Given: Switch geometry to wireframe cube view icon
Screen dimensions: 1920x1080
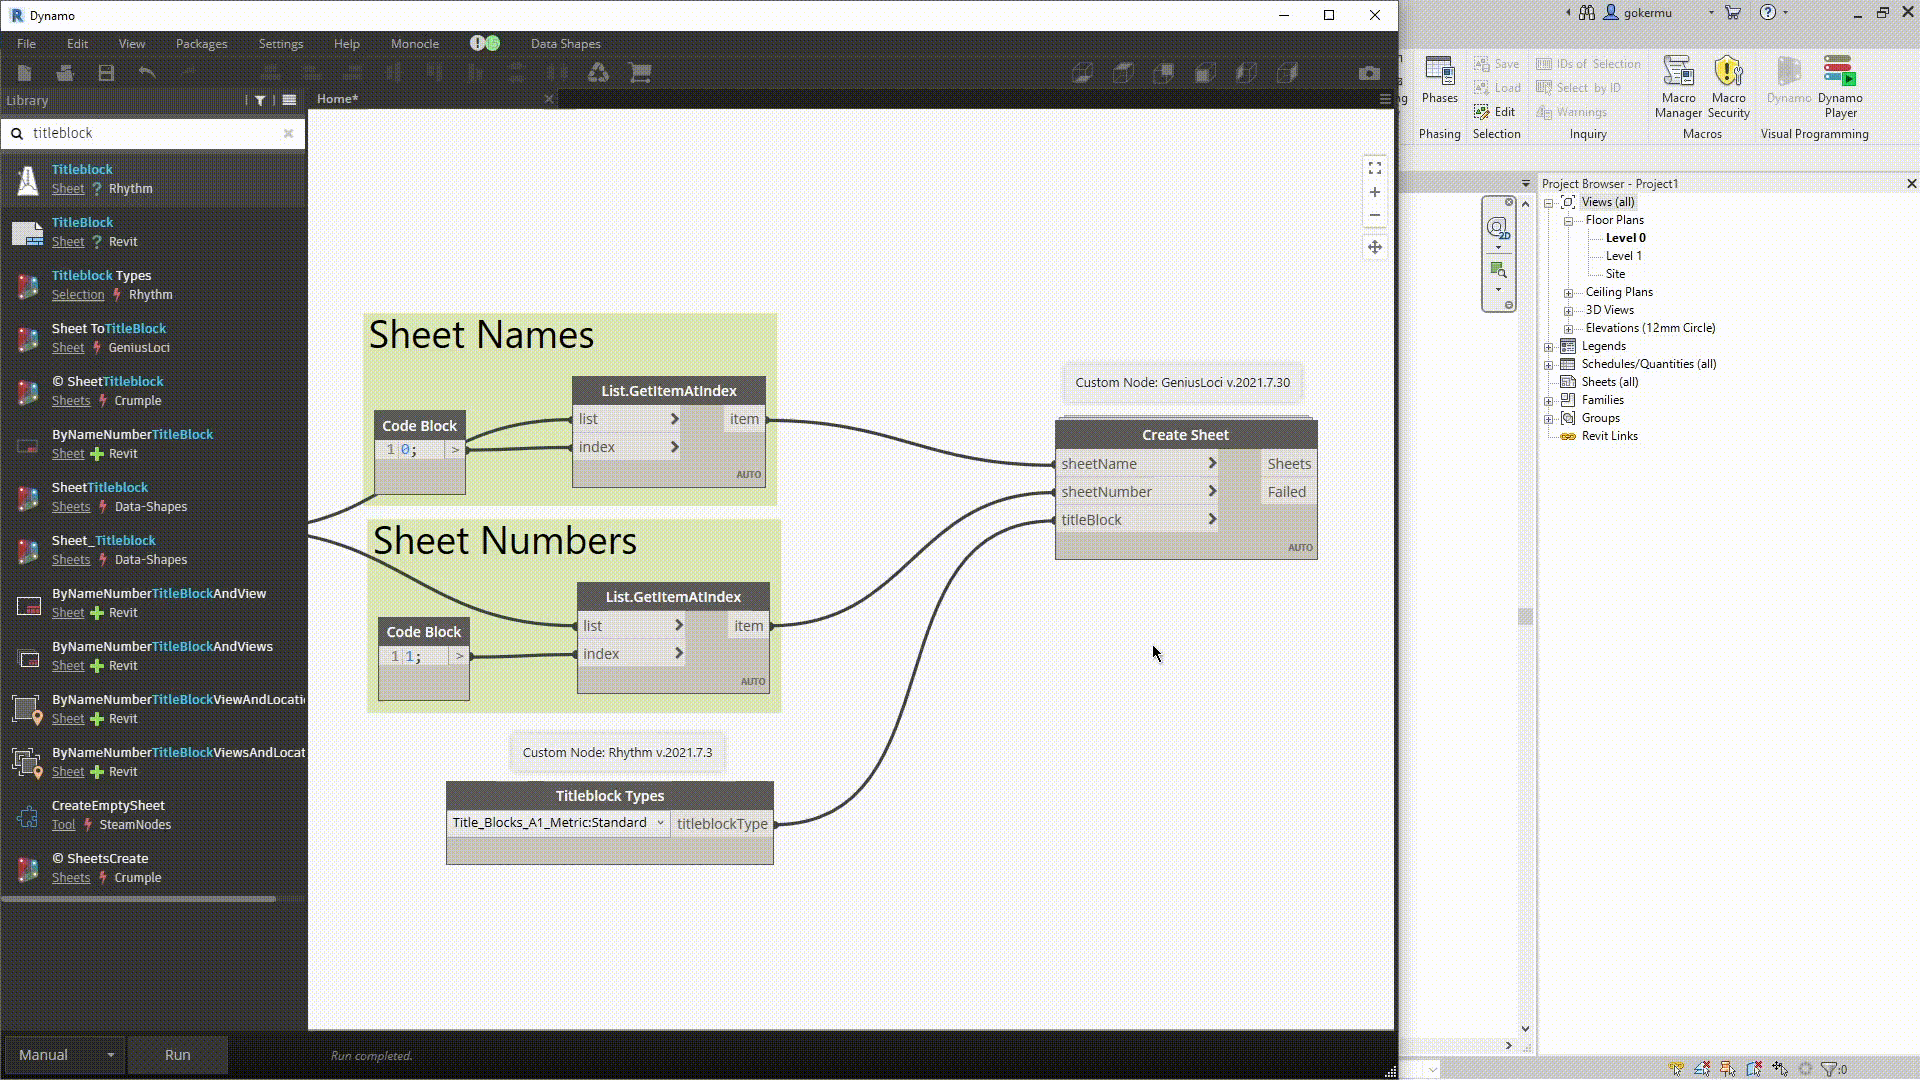Looking at the screenshot, I should point(1083,72).
